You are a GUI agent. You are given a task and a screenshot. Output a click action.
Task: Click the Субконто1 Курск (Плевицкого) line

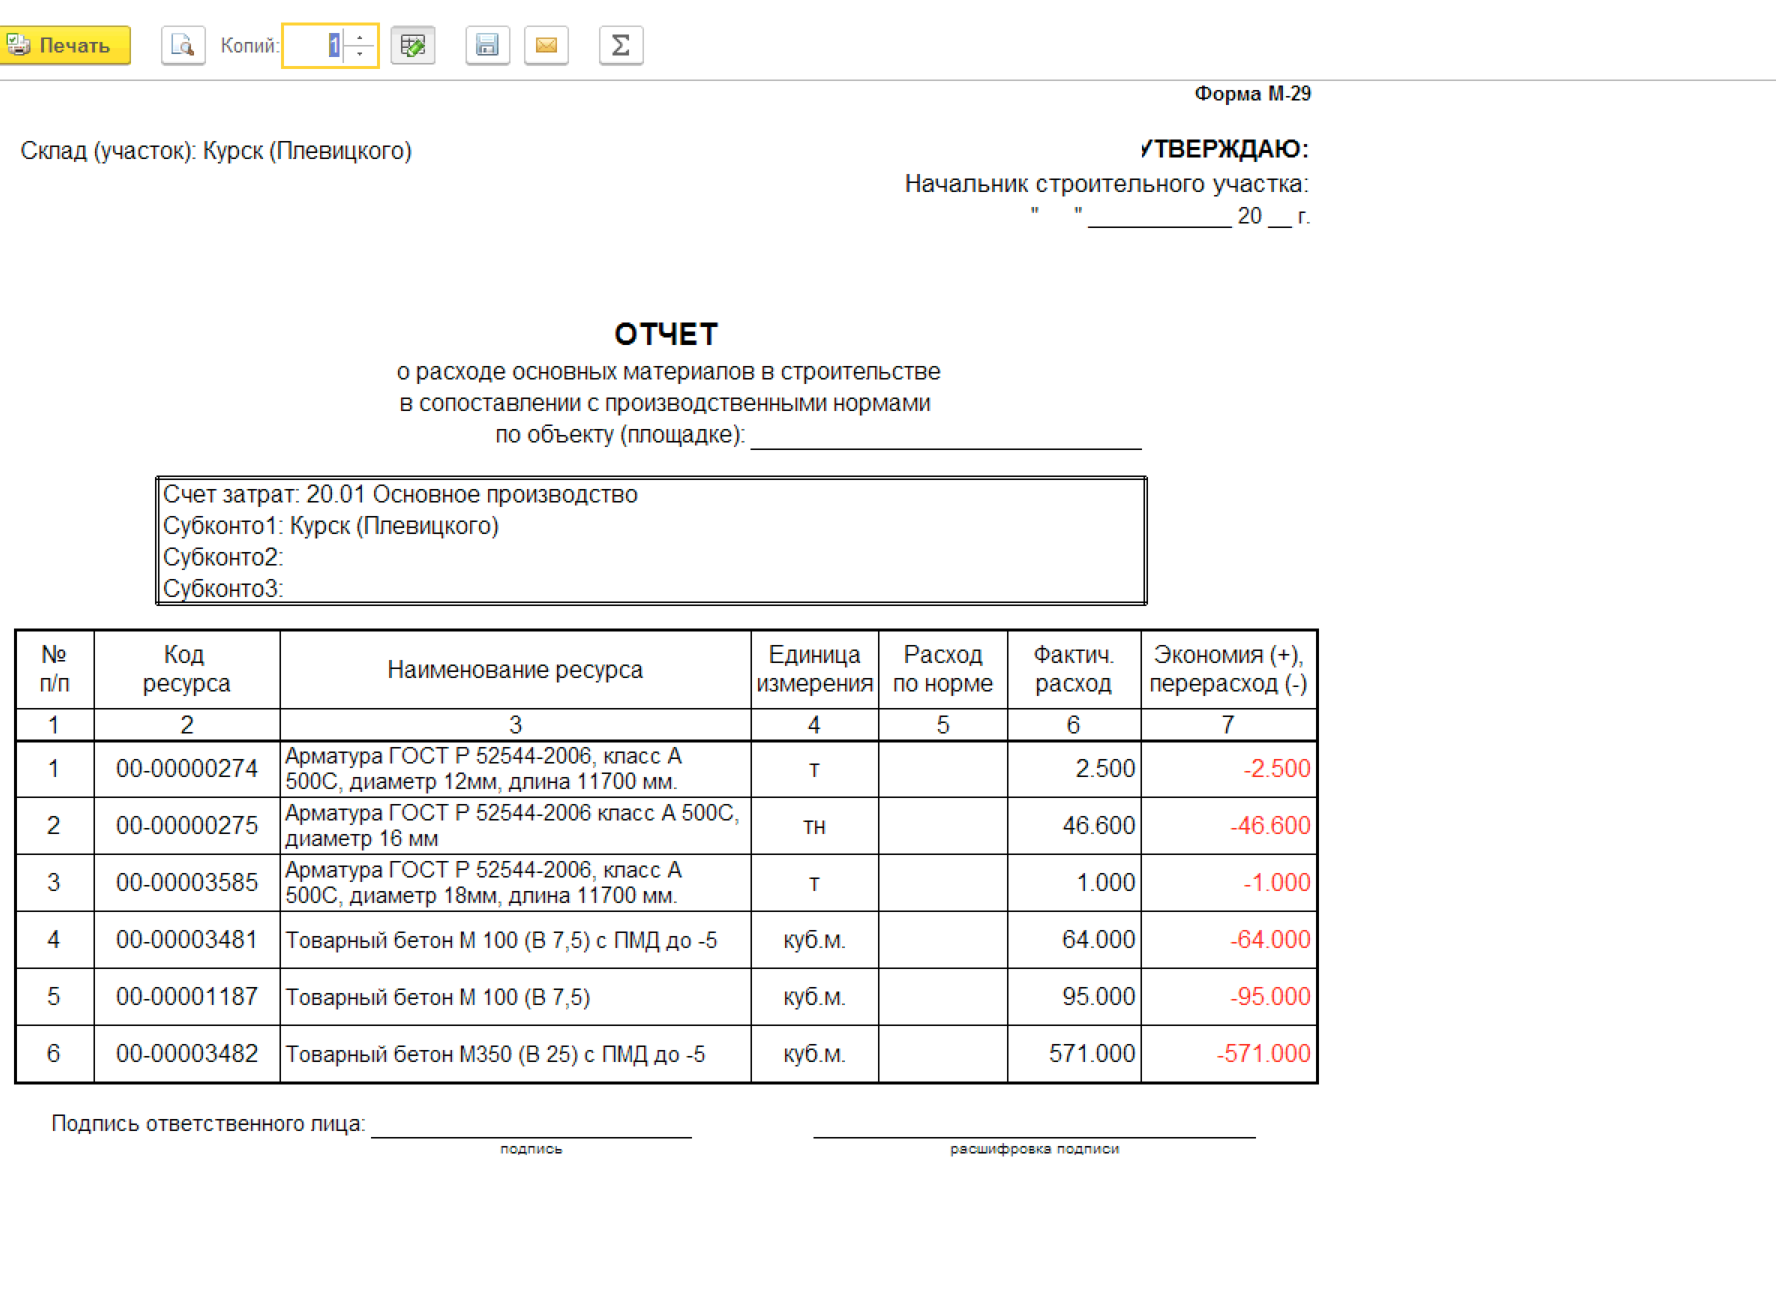point(331,526)
